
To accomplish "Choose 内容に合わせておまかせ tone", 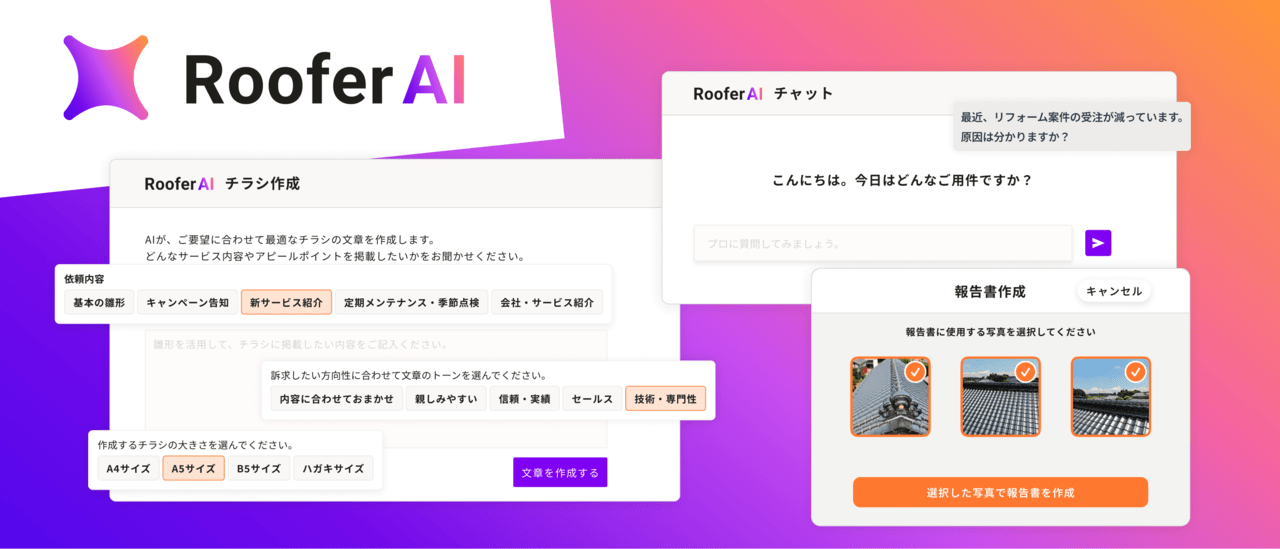I will pos(337,399).
